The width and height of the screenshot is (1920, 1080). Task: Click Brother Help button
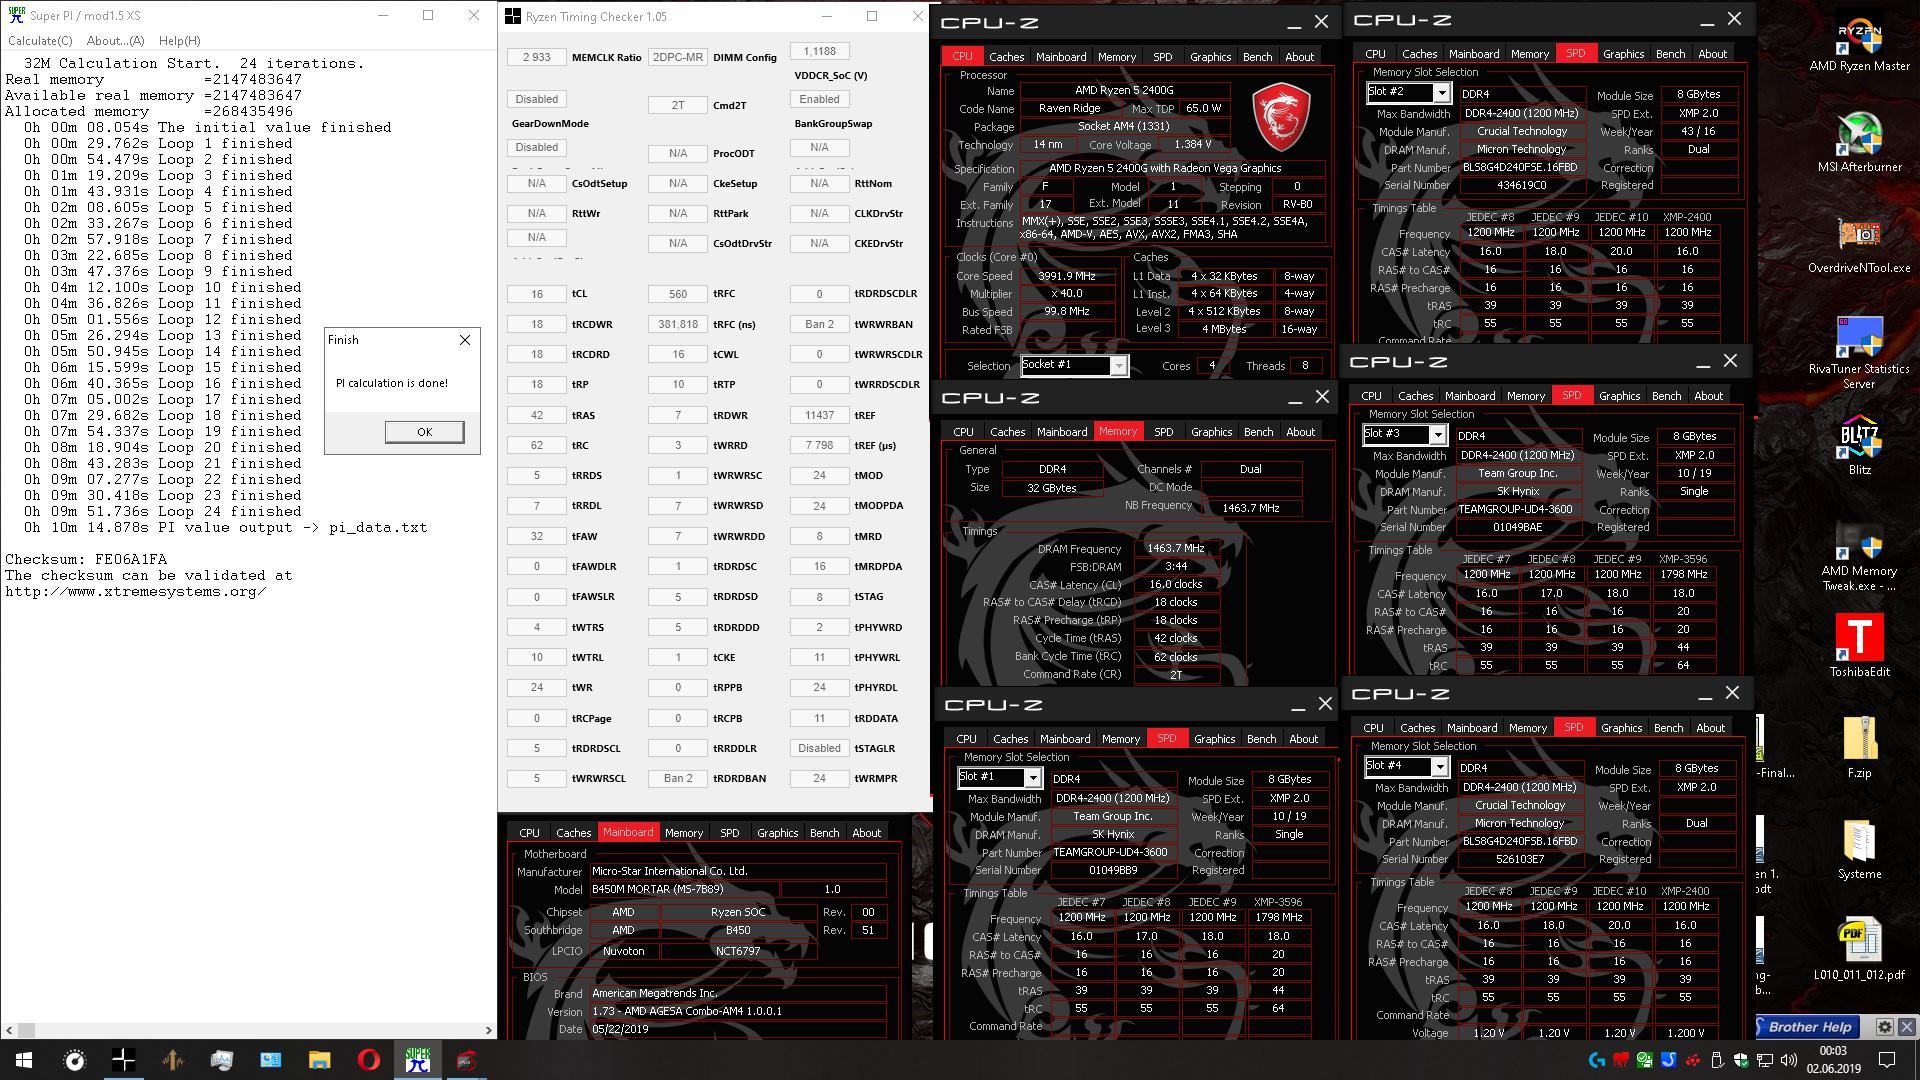pyautogui.click(x=1808, y=1027)
